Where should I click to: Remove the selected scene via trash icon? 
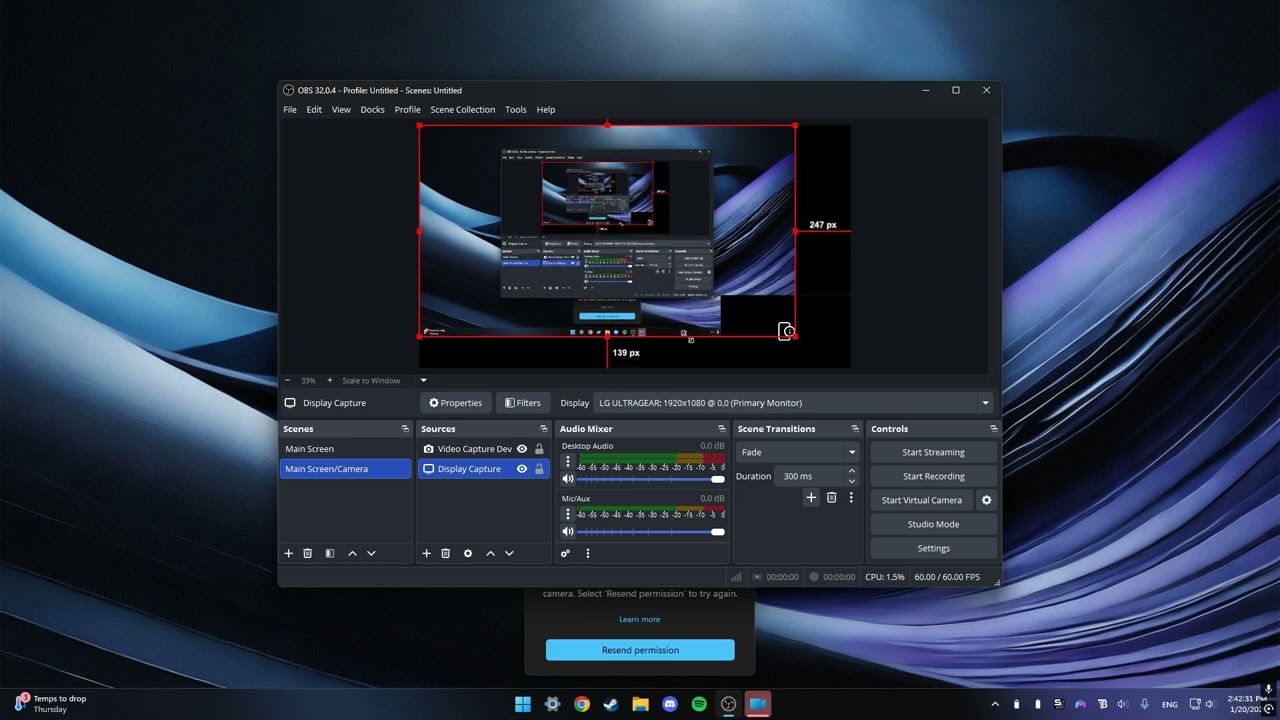coord(308,553)
